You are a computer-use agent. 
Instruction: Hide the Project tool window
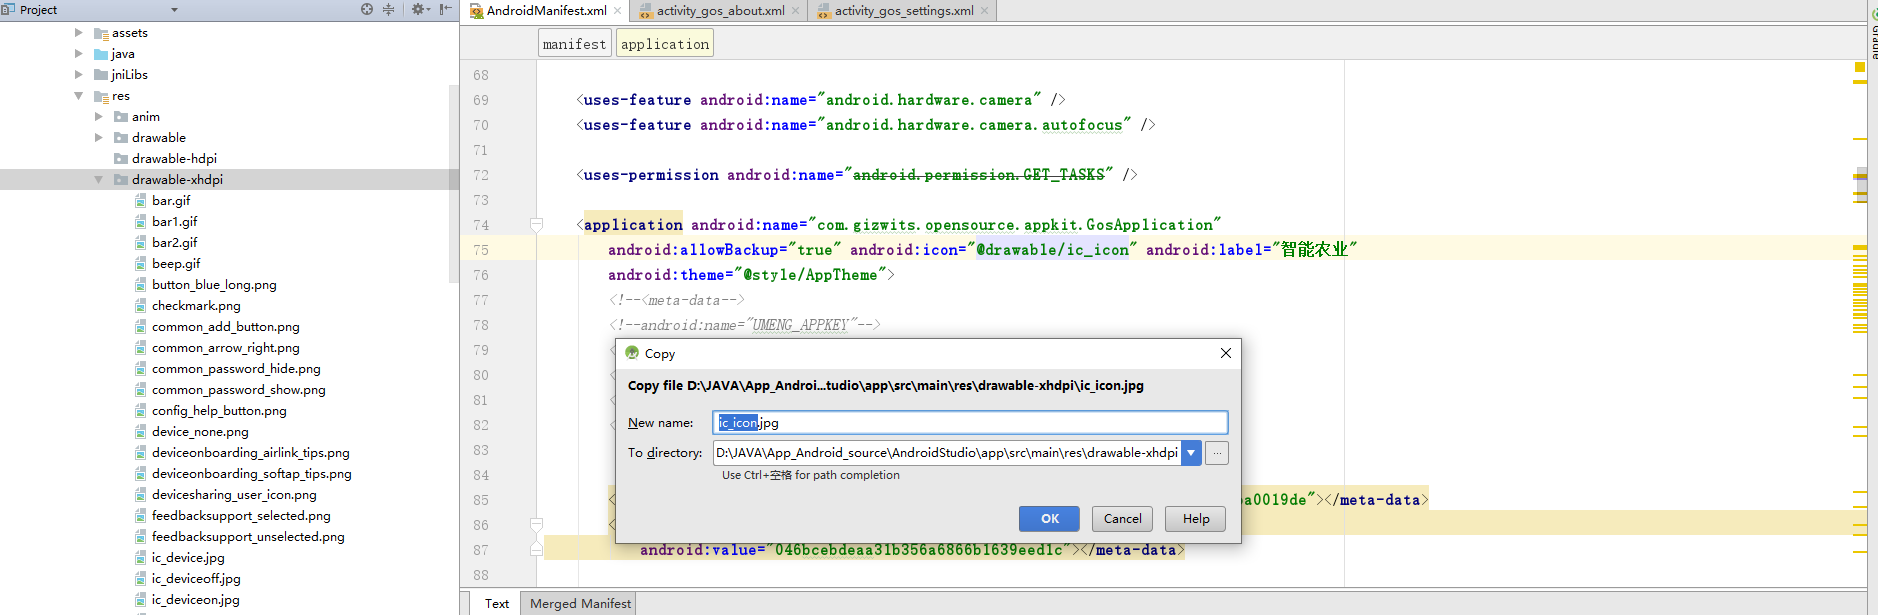445,9
